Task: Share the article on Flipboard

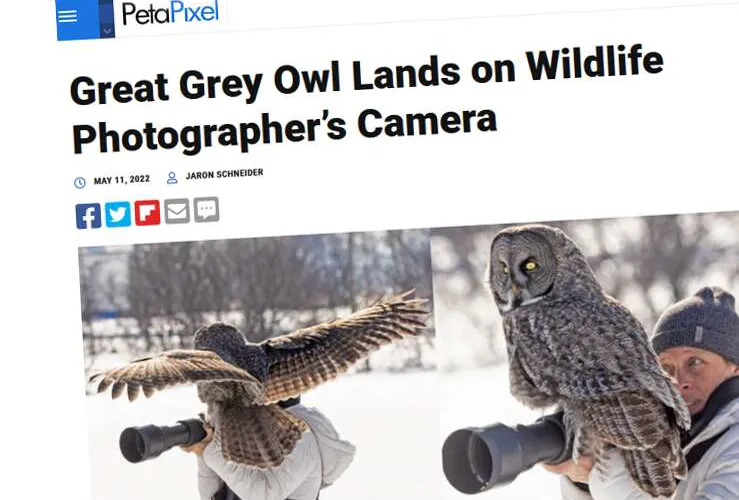Action: click(x=147, y=213)
